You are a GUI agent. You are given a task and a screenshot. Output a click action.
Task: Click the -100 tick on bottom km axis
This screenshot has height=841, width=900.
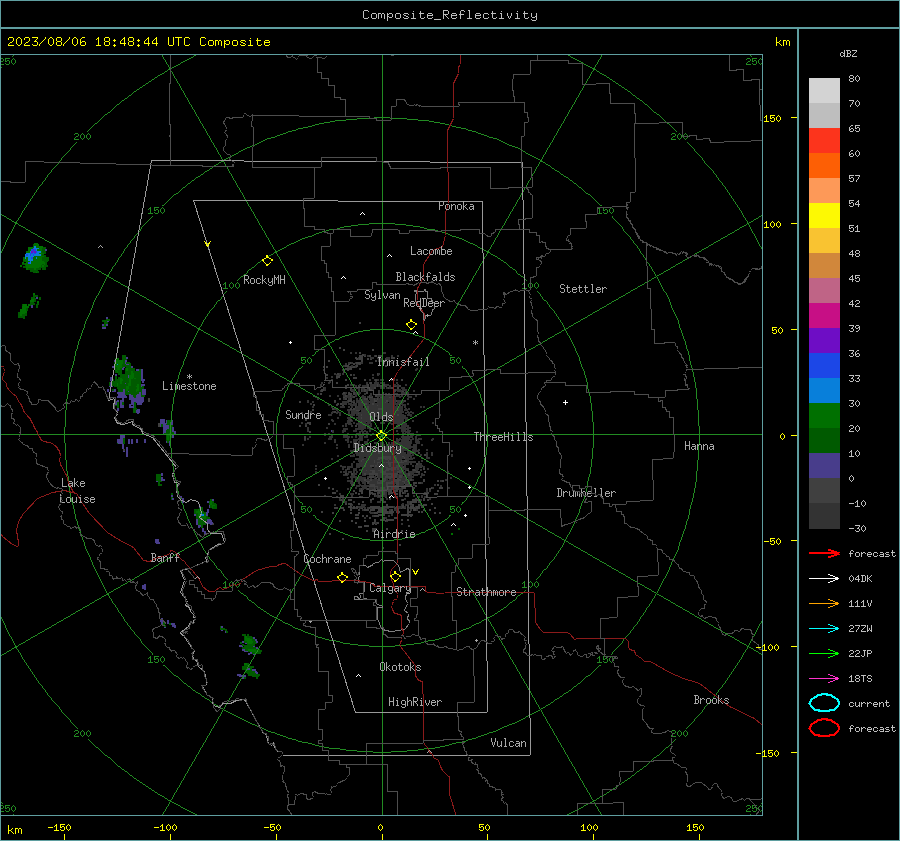tap(165, 828)
